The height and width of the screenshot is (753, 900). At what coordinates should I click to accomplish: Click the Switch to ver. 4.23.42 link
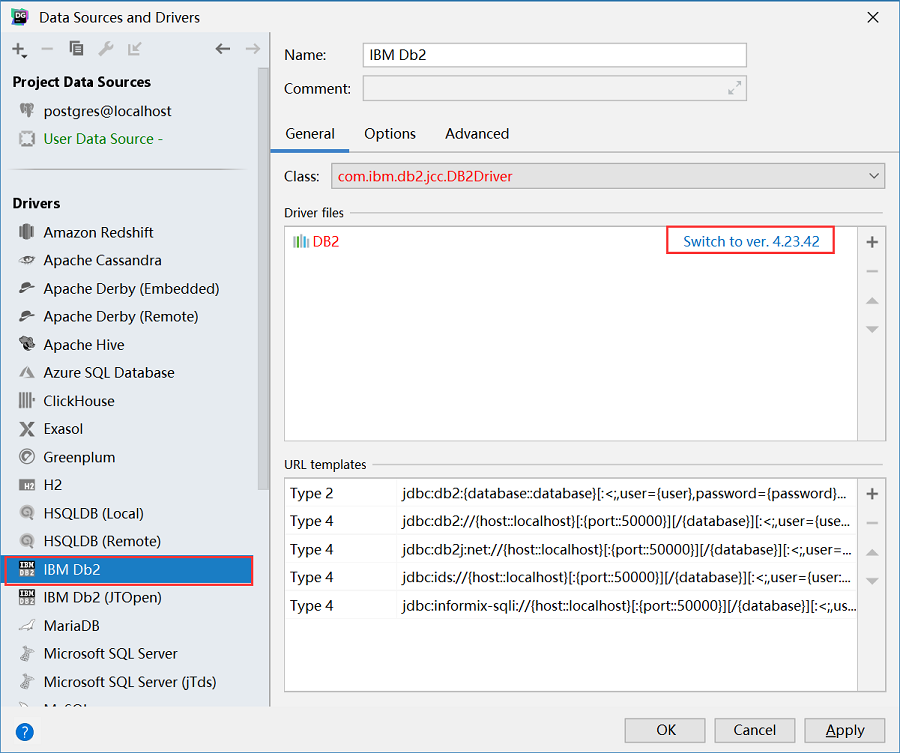(x=750, y=240)
